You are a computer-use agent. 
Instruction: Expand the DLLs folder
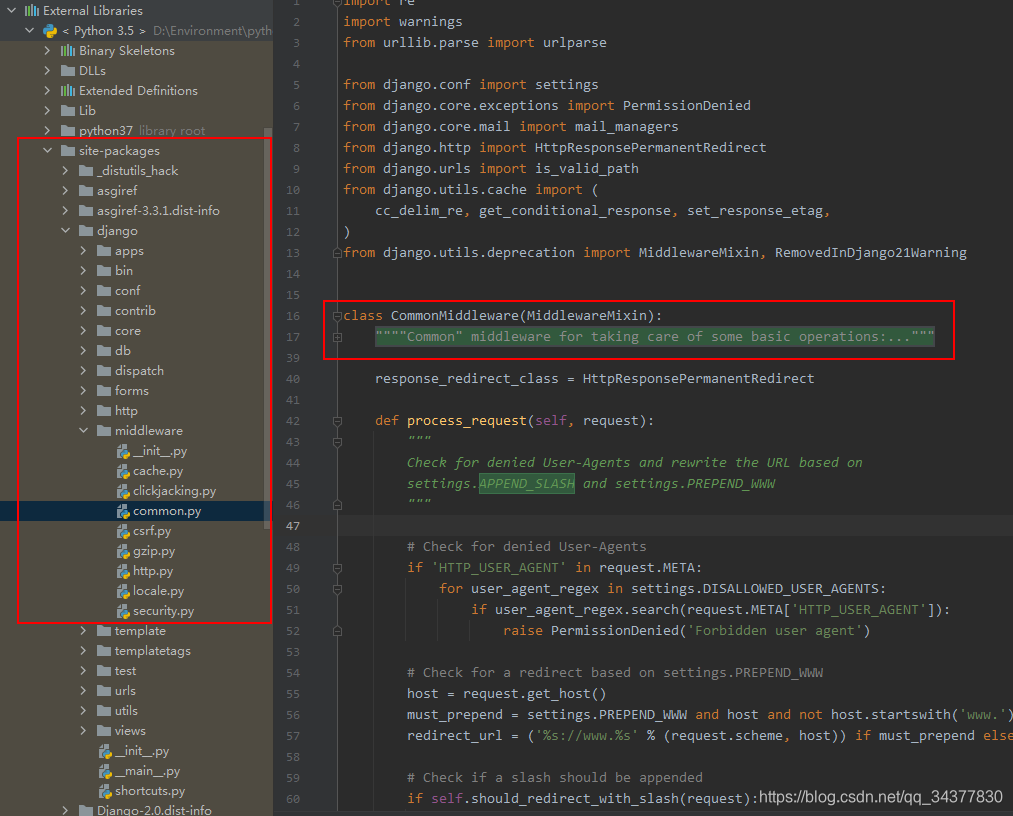47,70
